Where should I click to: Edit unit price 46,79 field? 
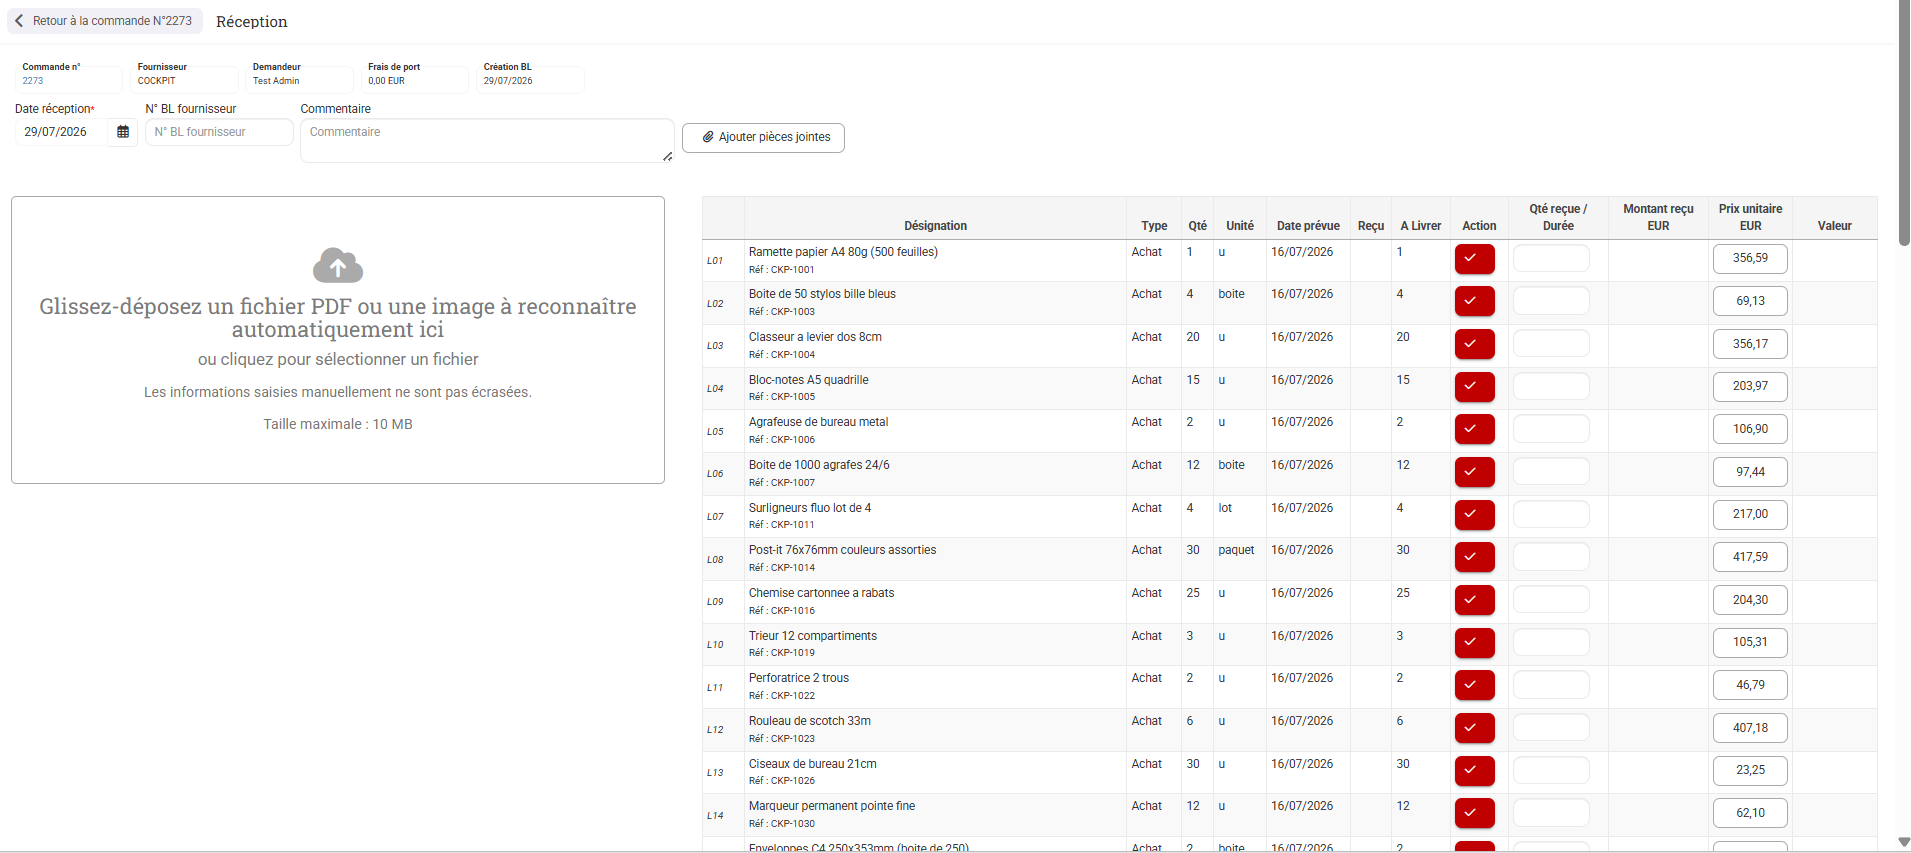pyautogui.click(x=1750, y=685)
